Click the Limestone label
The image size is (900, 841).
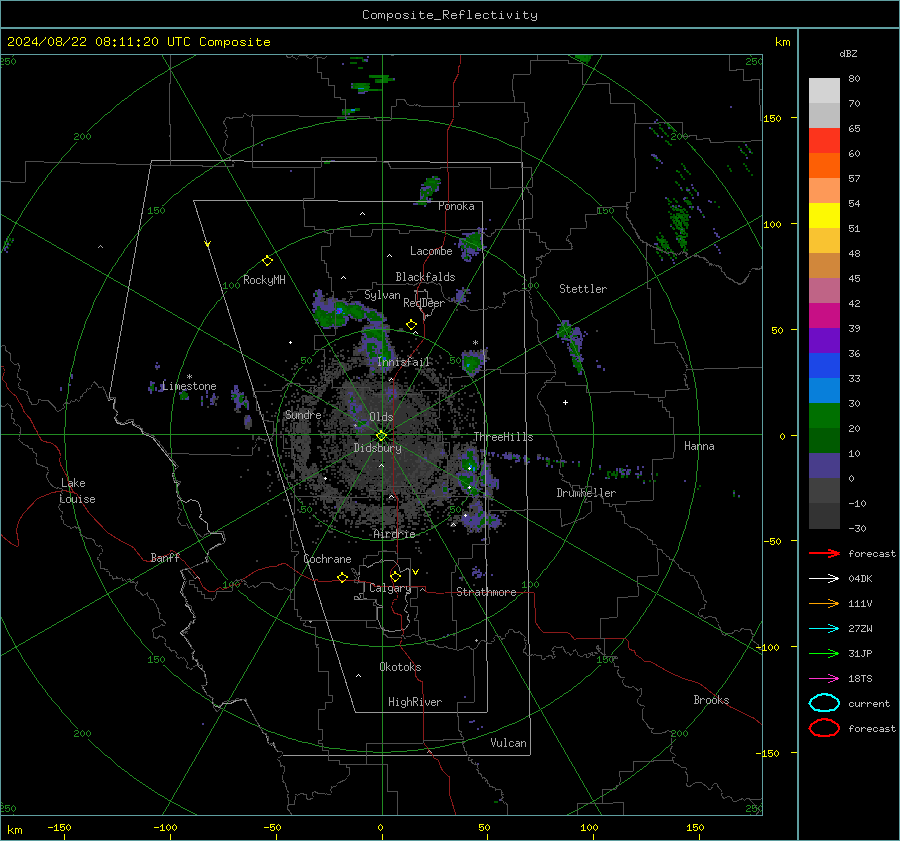[189, 386]
